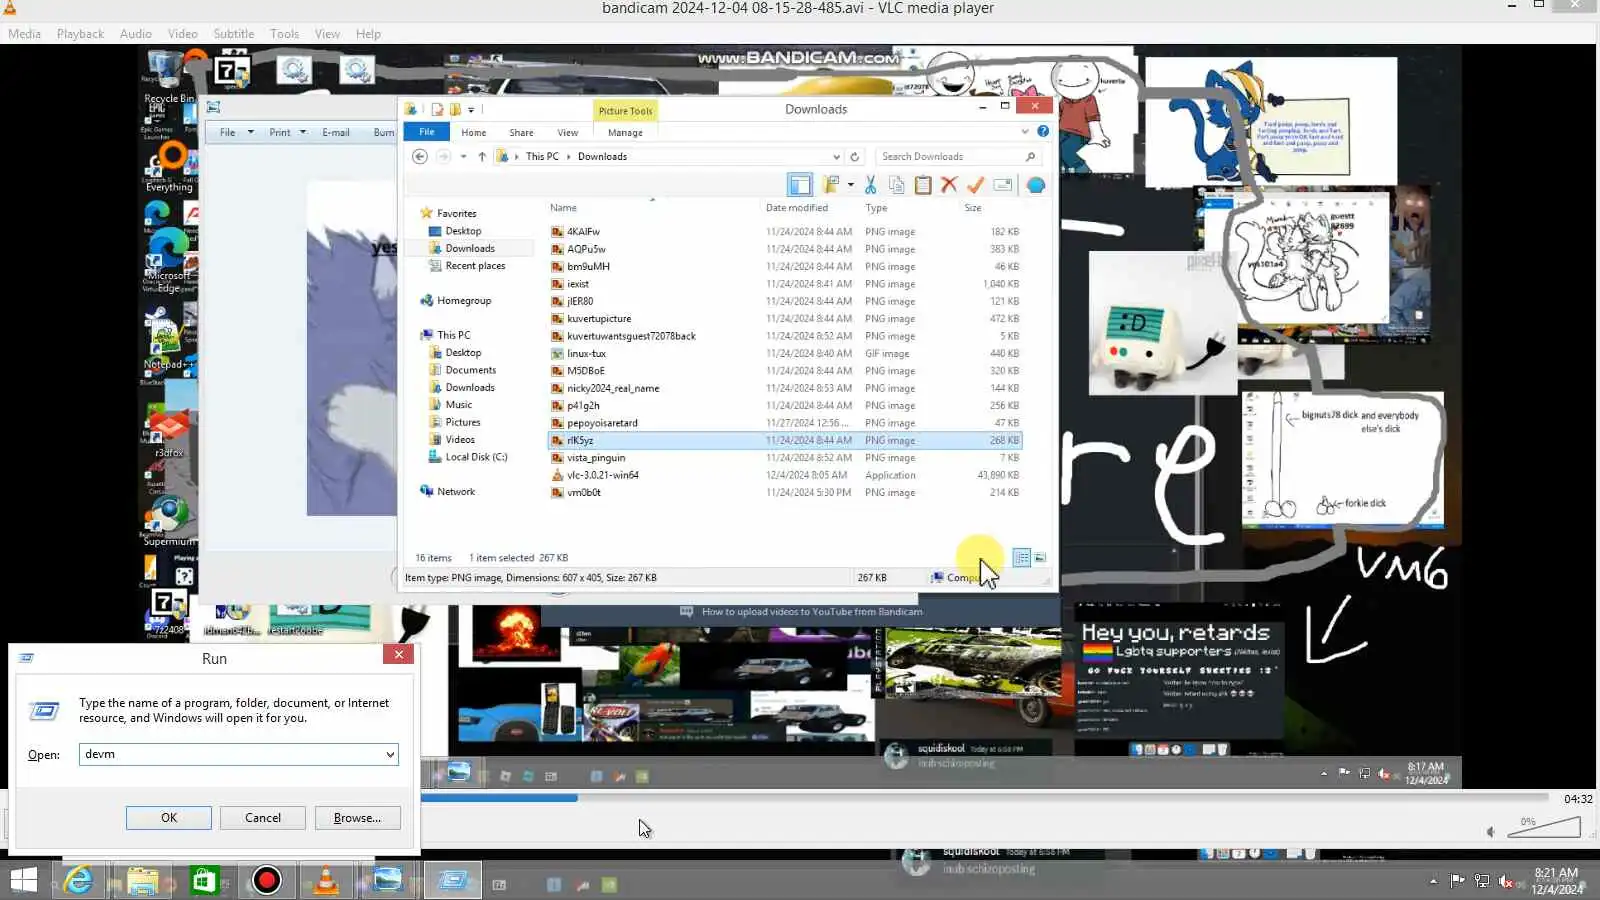Select Homegroup in the navigation pane
This screenshot has width=1600, height=900.
464,301
